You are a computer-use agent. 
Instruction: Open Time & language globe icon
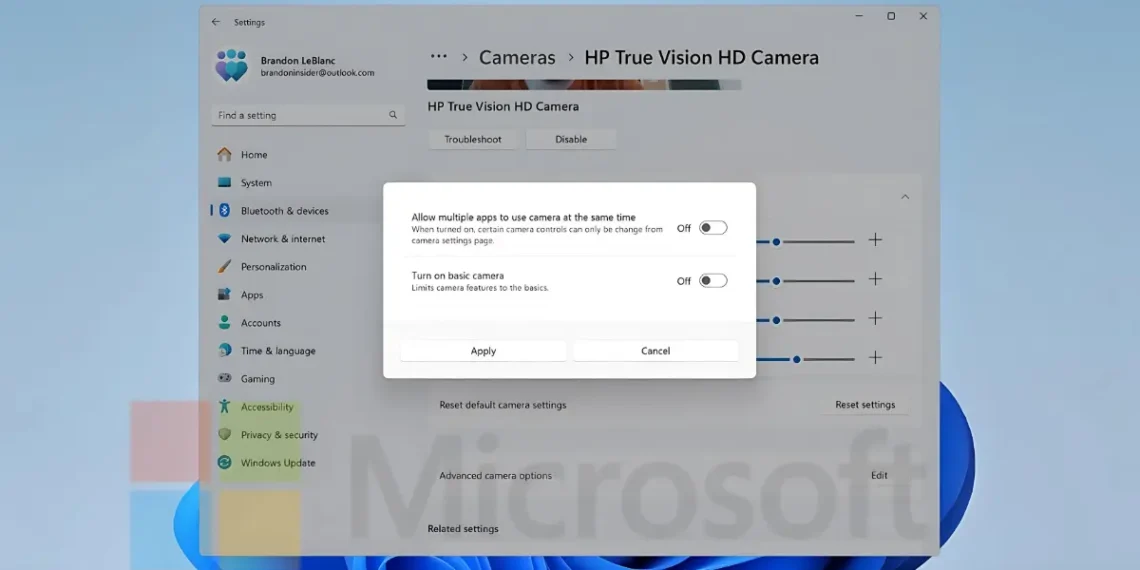tap(224, 351)
